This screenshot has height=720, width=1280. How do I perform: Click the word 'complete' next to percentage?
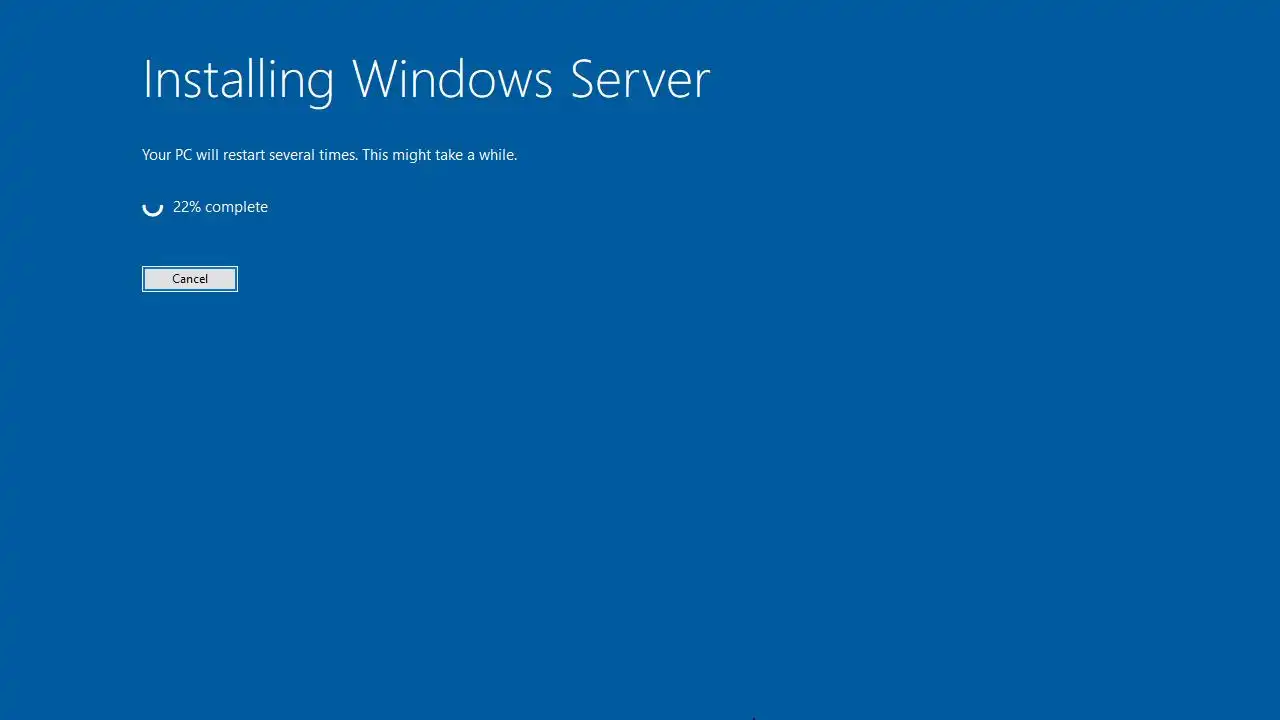[236, 207]
